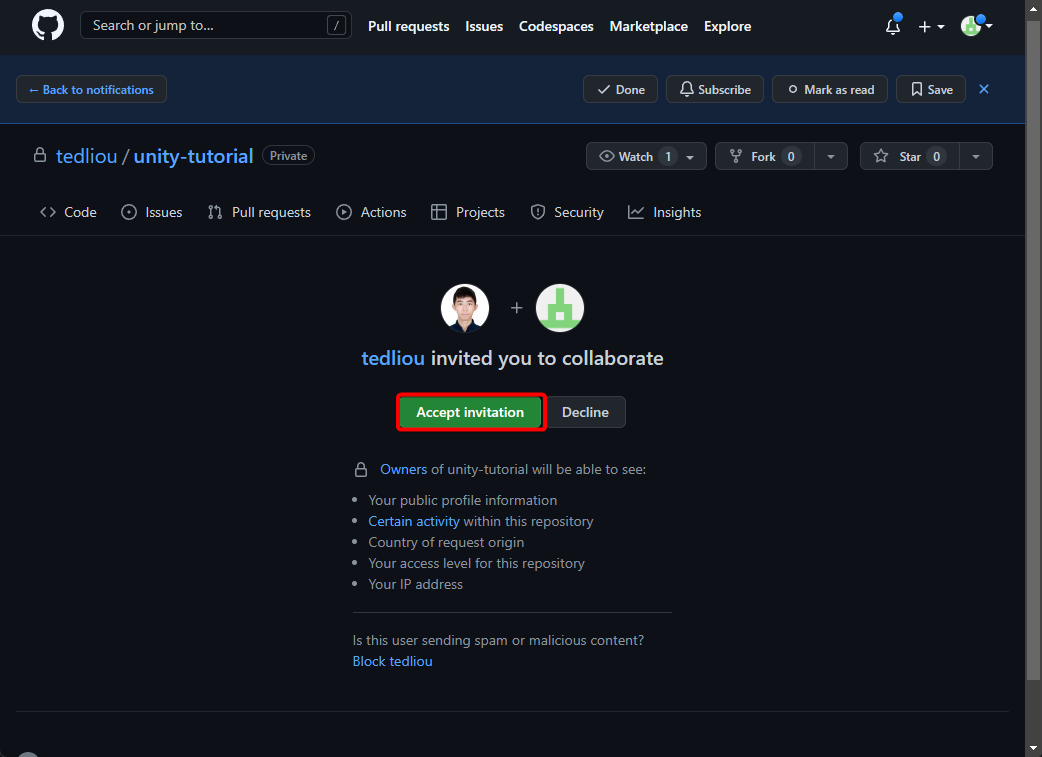
Task: Click scrollbar down arrow
Action: (1033, 749)
